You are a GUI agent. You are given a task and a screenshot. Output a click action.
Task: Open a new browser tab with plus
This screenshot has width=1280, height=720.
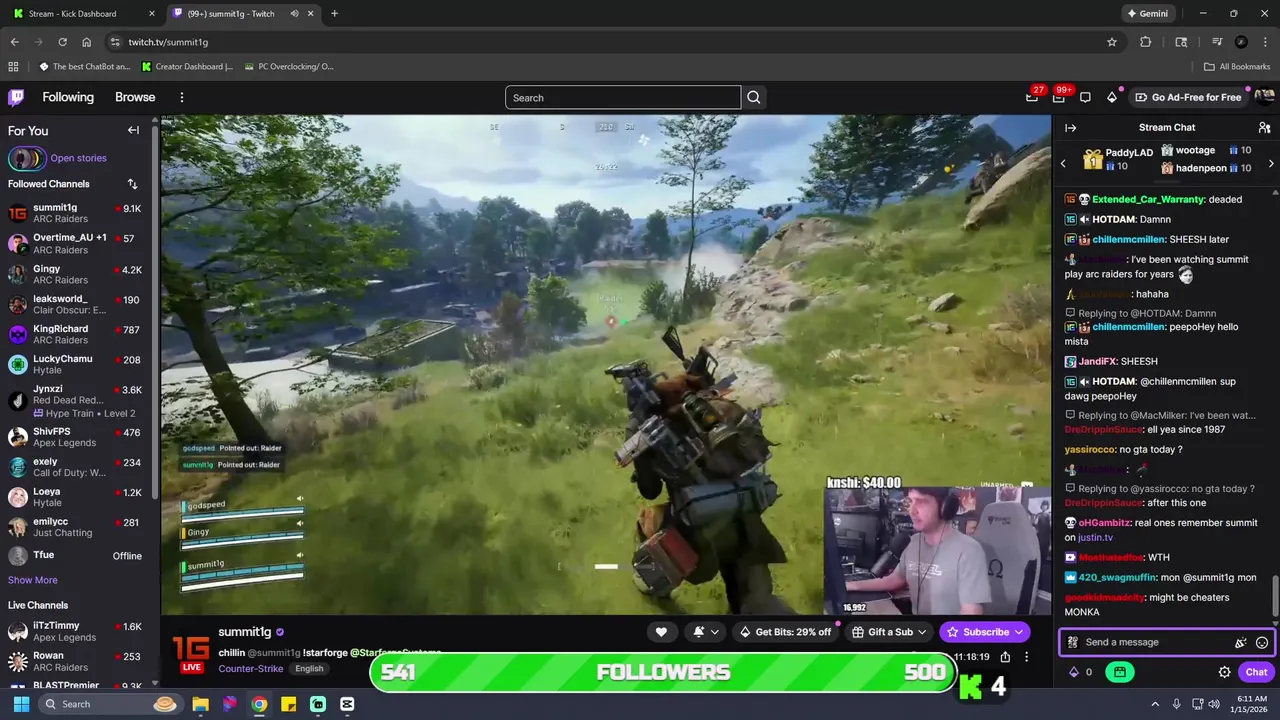coord(334,14)
